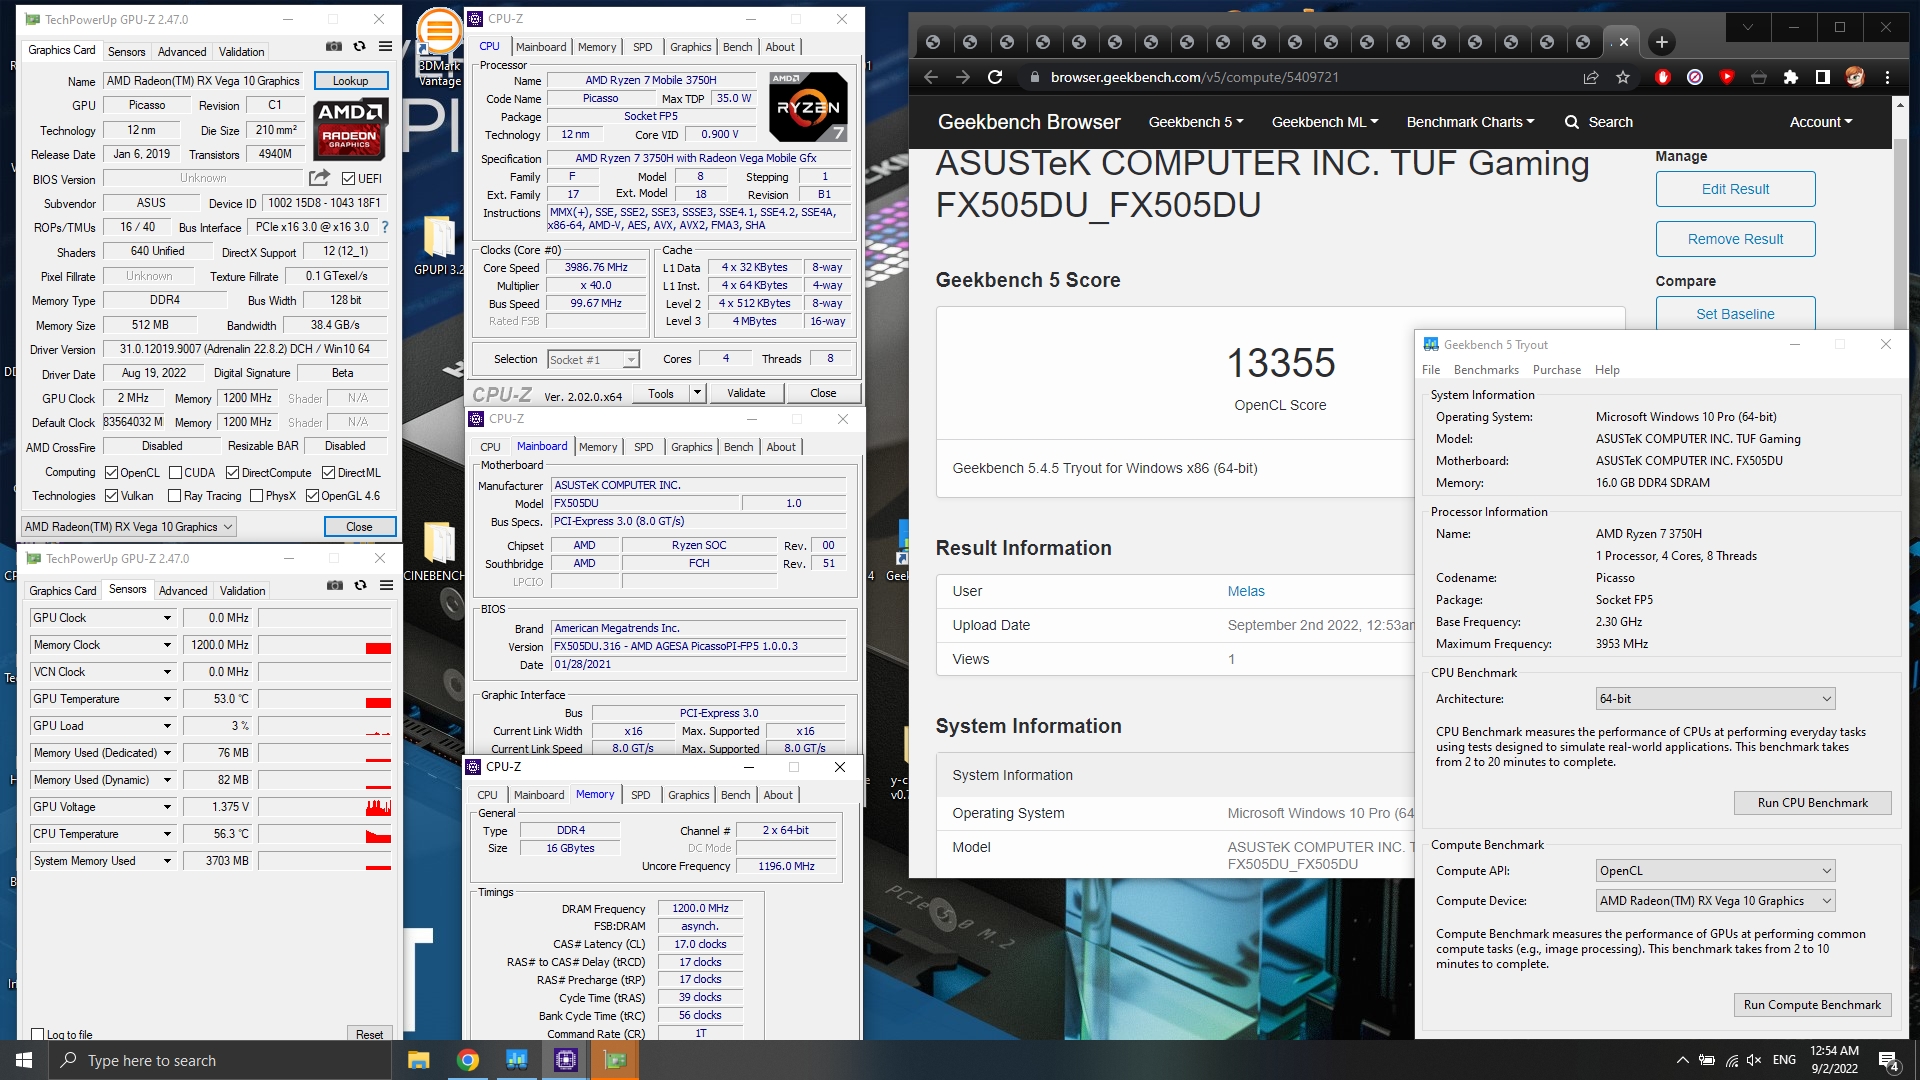Click Windows Start button
Viewport: 1920px width, 1080px height.
tap(24, 1060)
